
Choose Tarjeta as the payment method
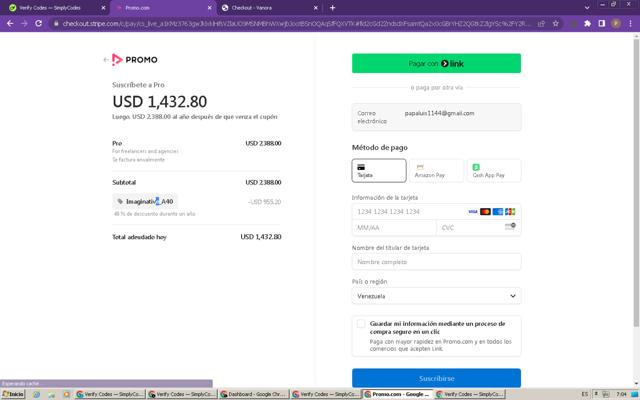coord(379,171)
